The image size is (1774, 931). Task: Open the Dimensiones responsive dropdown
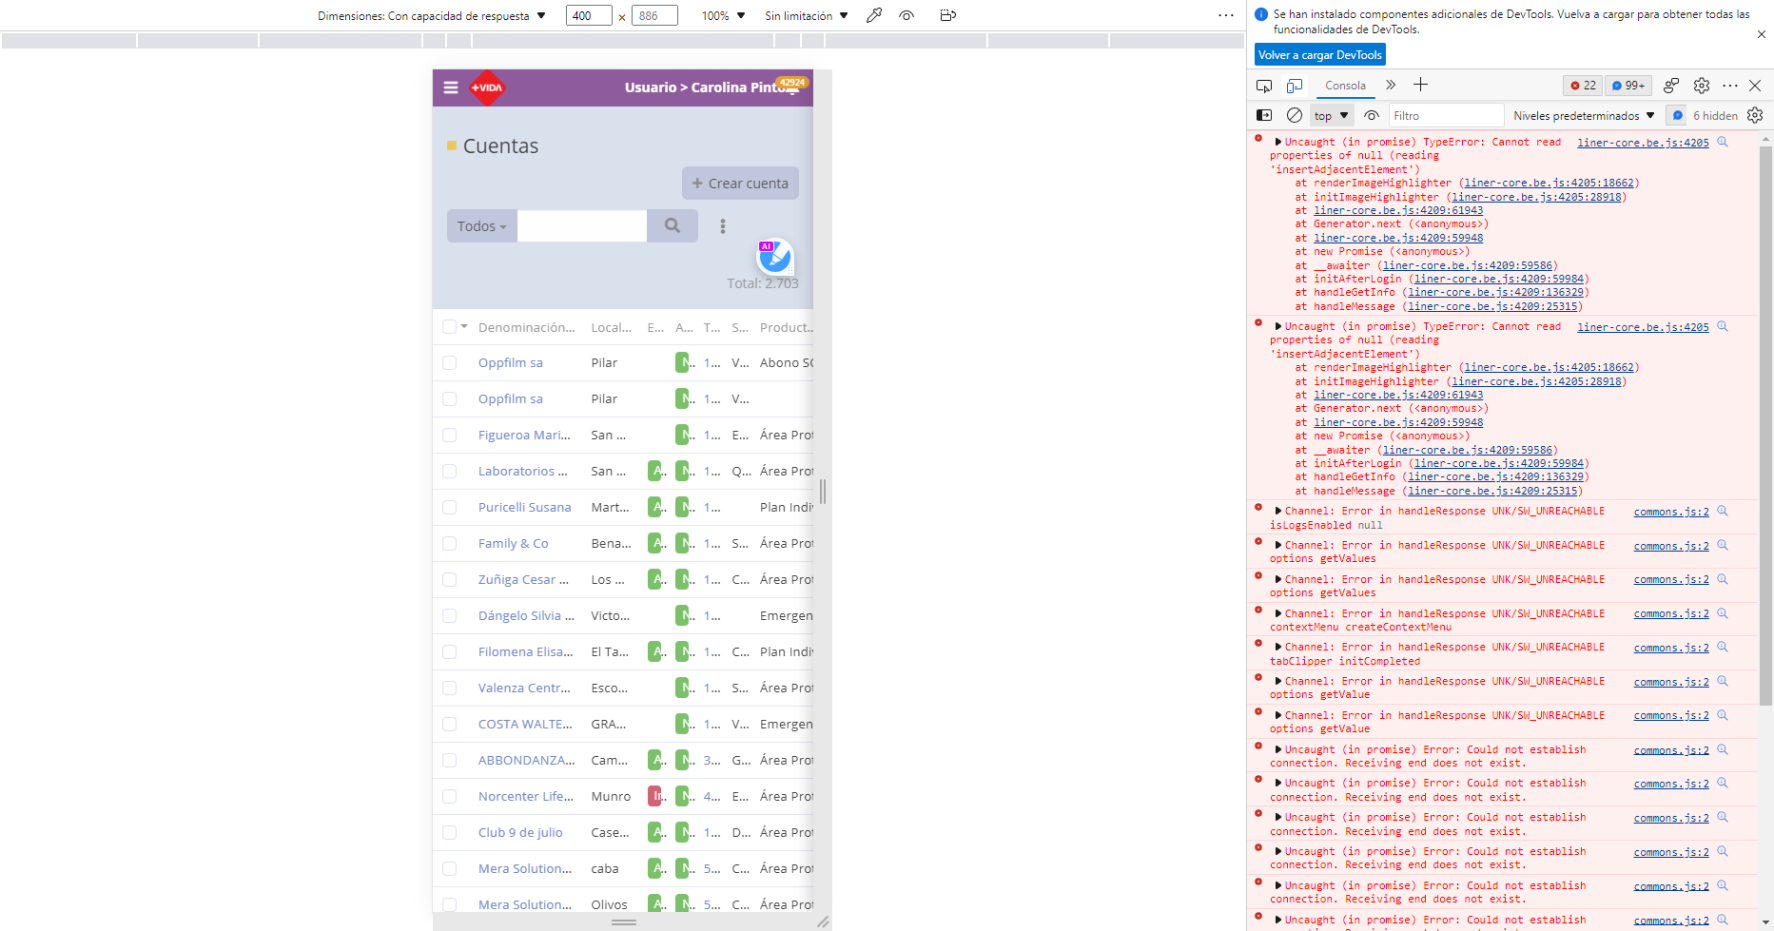click(x=432, y=15)
